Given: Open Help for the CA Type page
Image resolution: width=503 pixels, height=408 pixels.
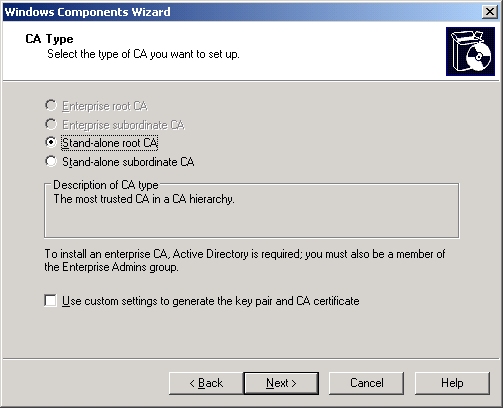Looking at the screenshot, I should click(x=452, y=383).
